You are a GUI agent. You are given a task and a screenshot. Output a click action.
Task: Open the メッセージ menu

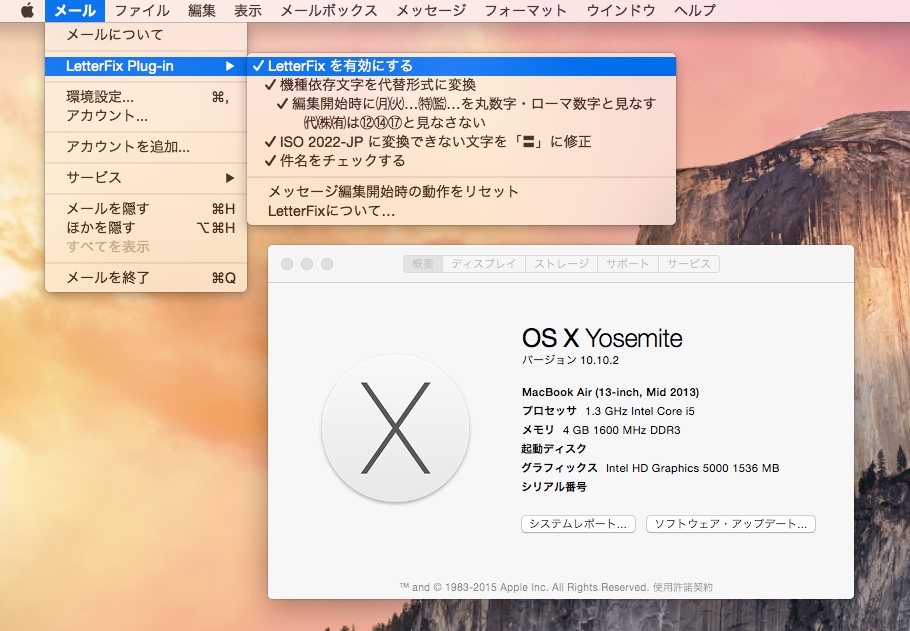(431, 10)
